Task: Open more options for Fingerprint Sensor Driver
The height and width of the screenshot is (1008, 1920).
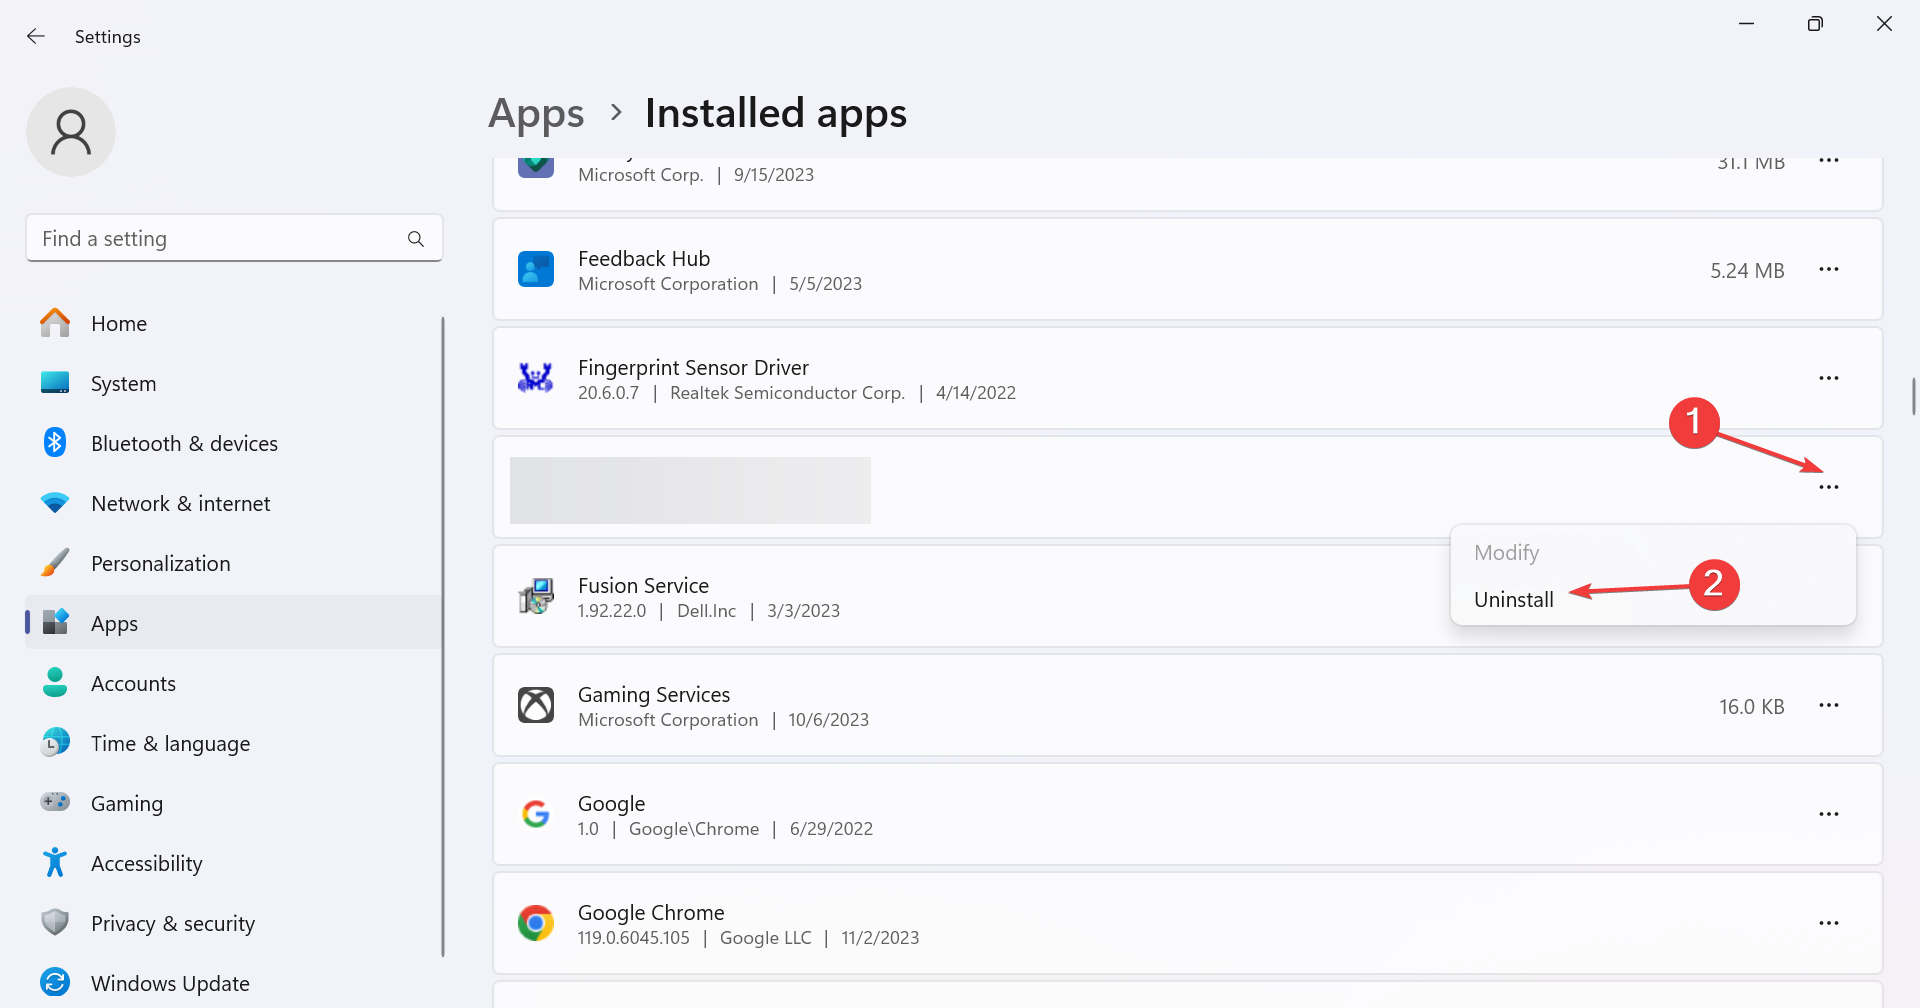Action: click(x=1829, y=378)
